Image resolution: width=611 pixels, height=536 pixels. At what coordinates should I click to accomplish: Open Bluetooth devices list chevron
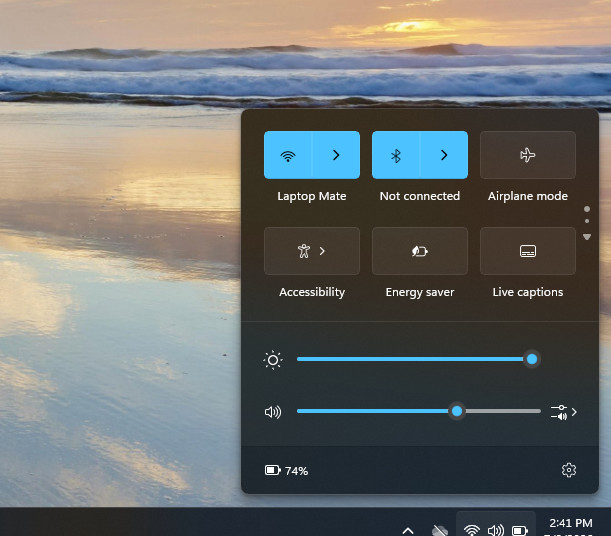[x=444, y=155]
